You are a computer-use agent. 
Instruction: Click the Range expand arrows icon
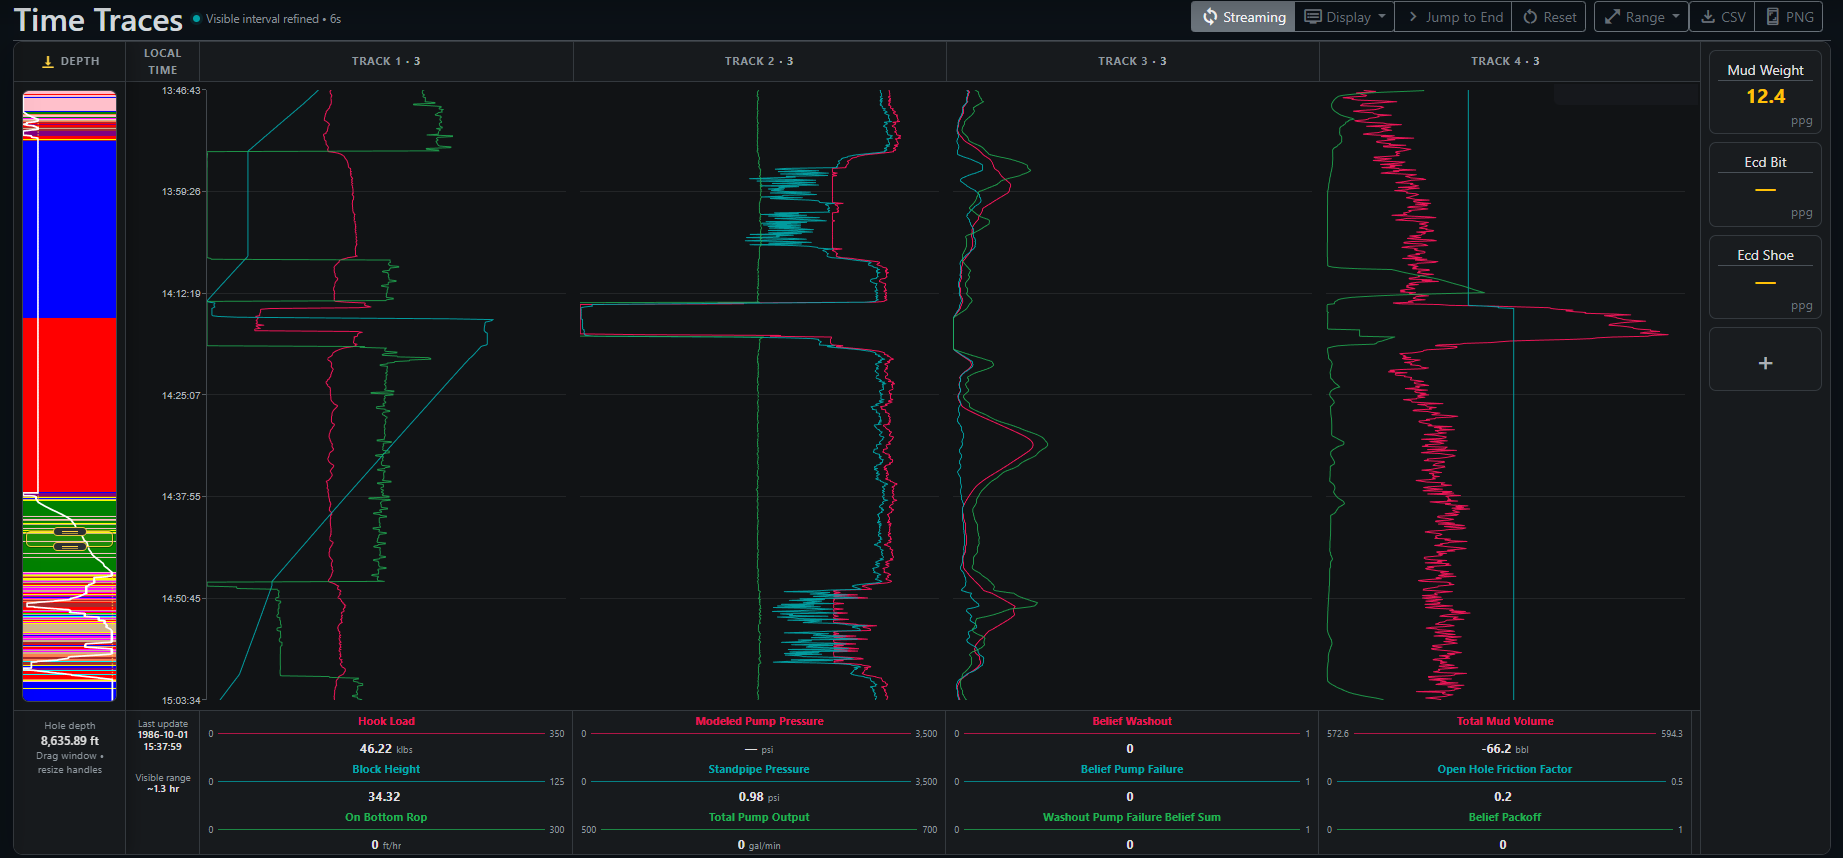tap(1612, 17)
